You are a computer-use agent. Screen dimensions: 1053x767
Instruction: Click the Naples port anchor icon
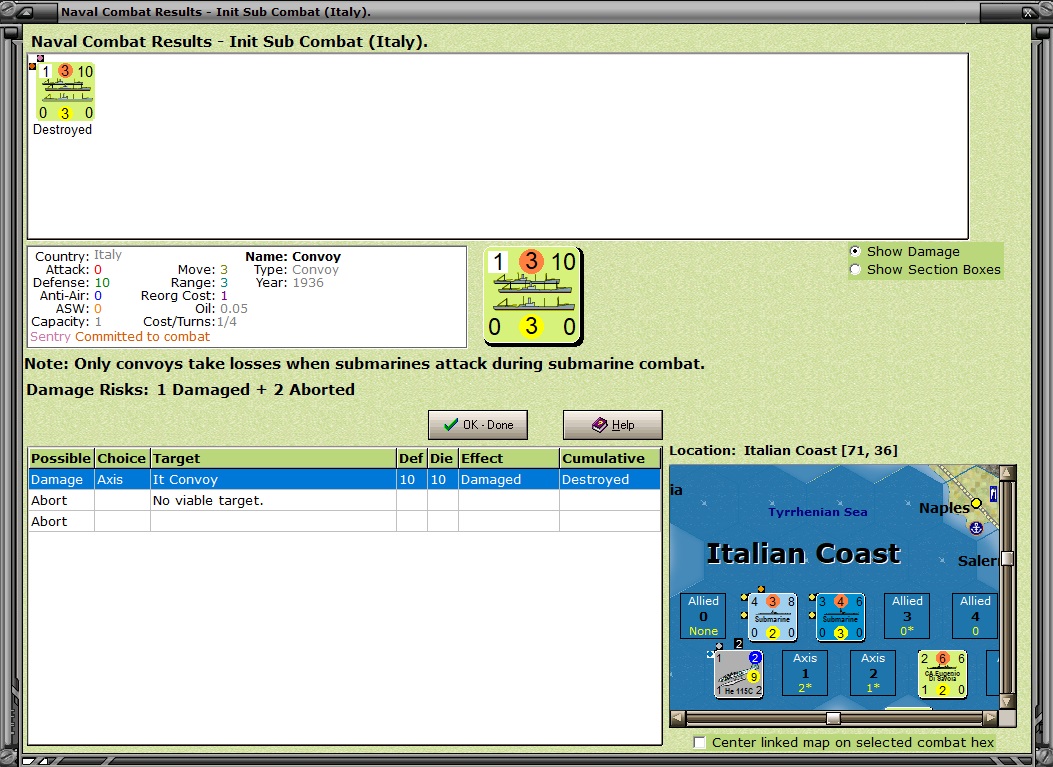point(976,528)
